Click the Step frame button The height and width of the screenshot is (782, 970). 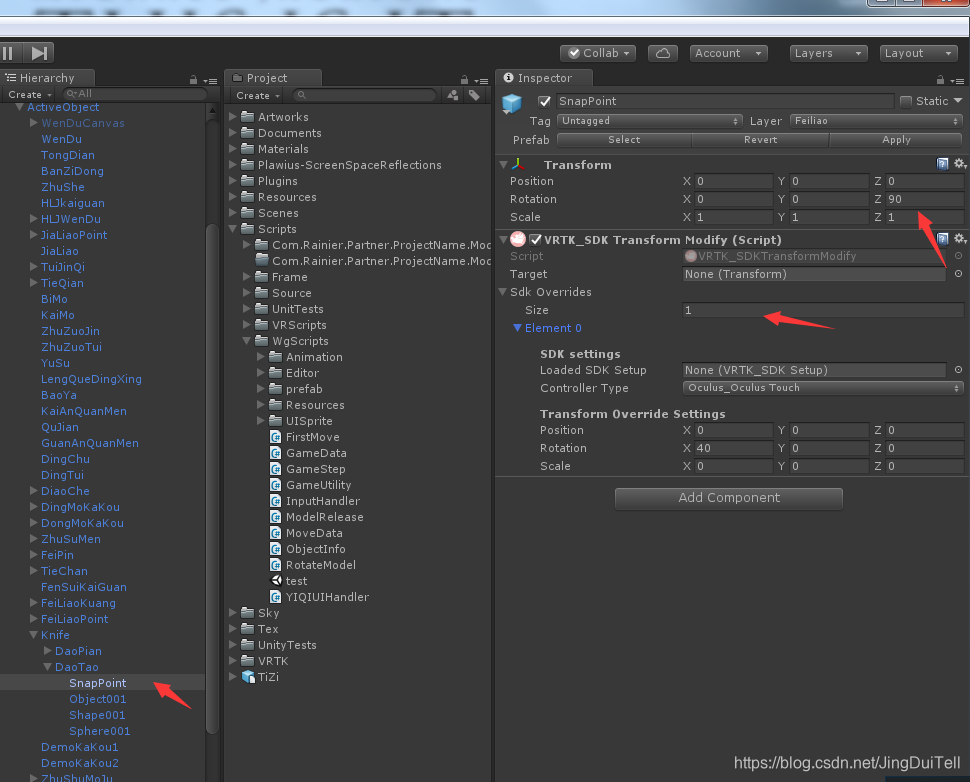(39, 53)
